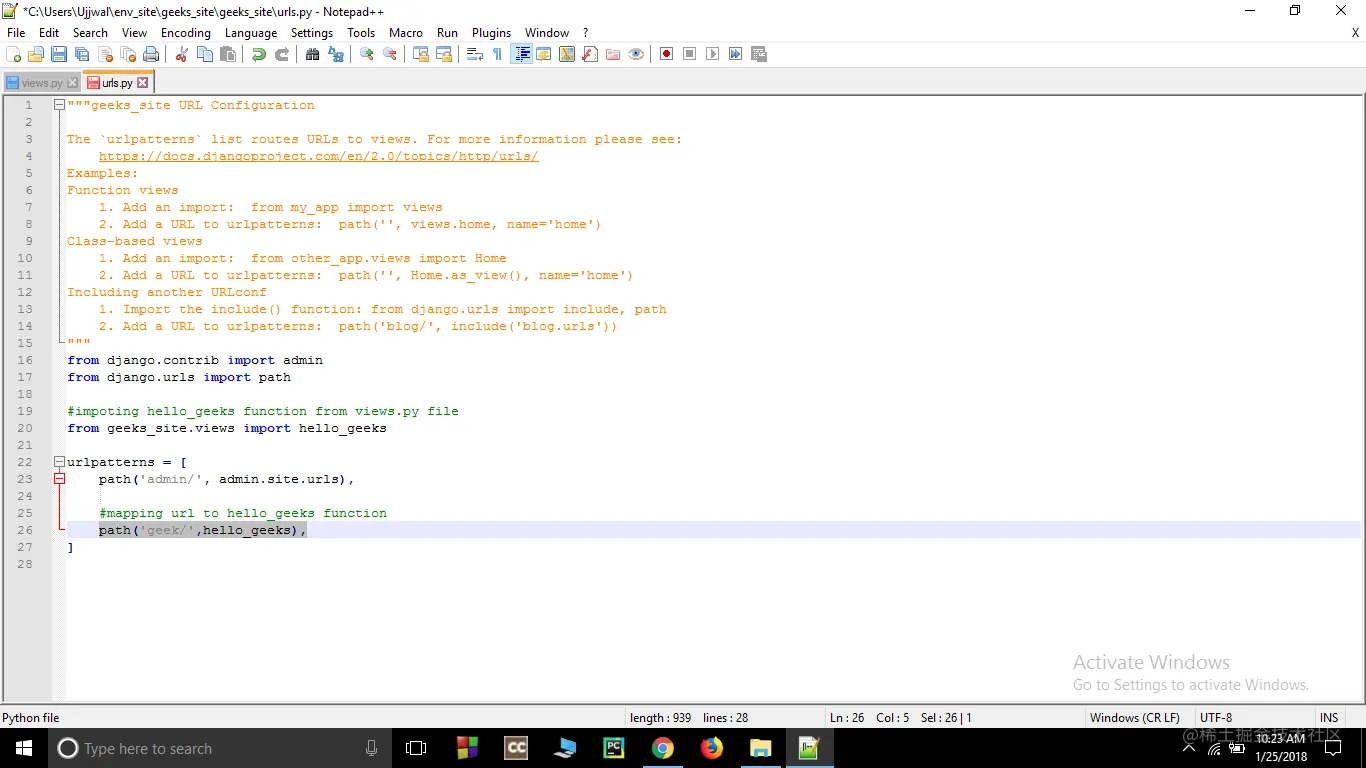
Task: Open the docs.djangoproject.com URL link
Action: (318, 156)
